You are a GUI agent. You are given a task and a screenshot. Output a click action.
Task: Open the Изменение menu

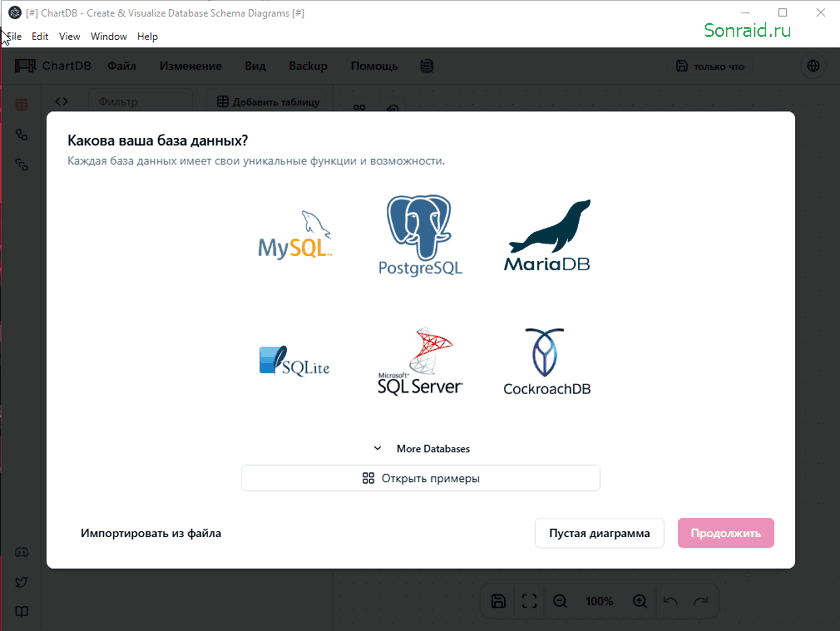191,66
